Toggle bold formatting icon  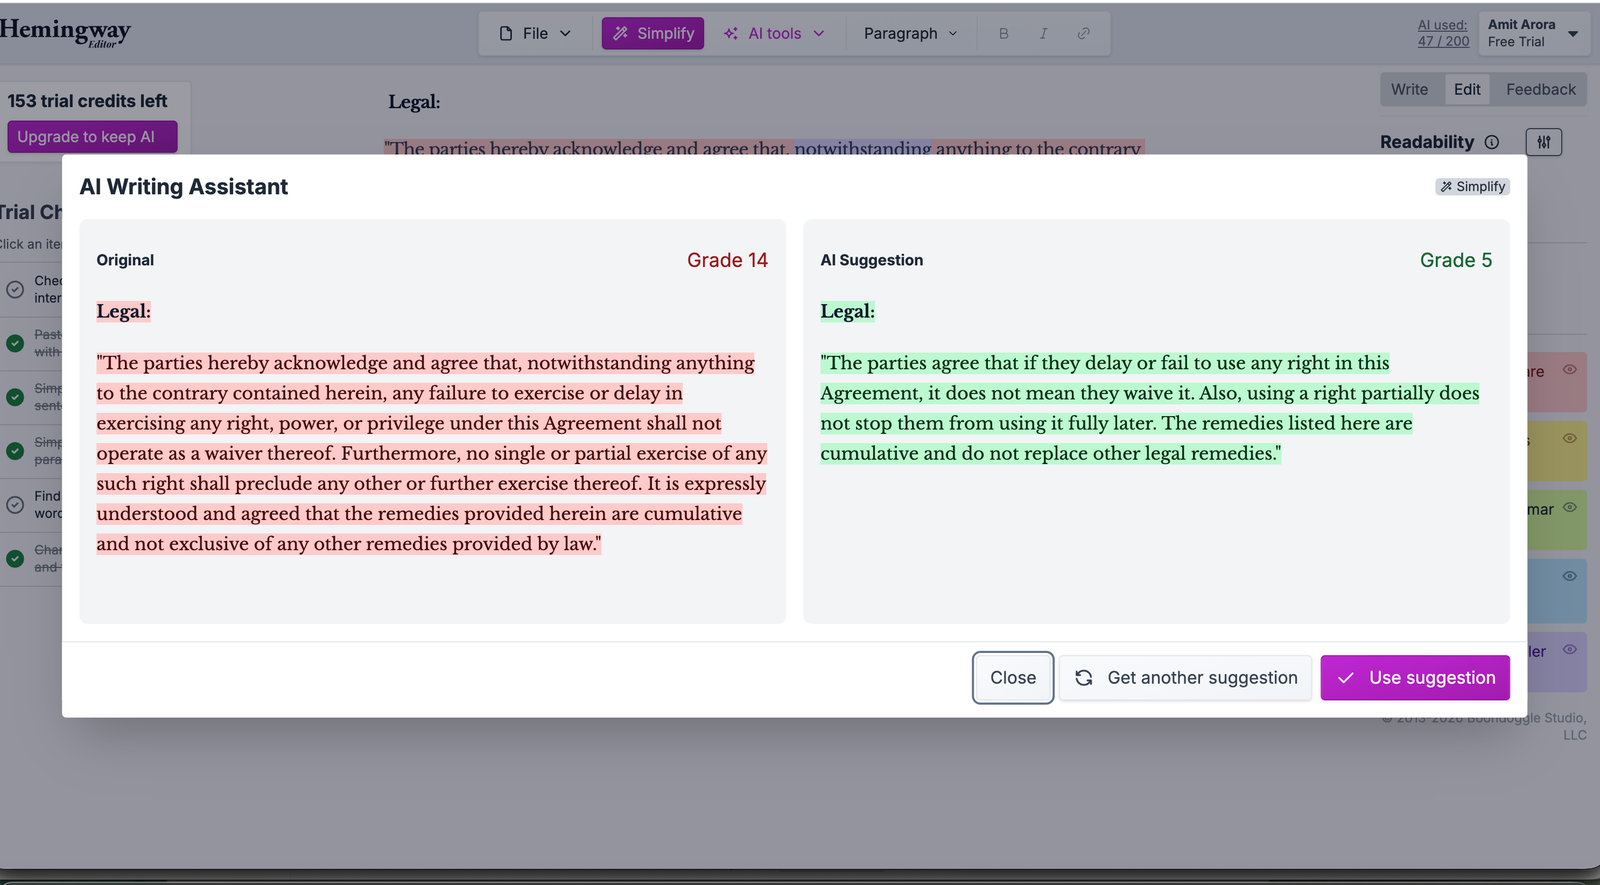coord(1003,33)
